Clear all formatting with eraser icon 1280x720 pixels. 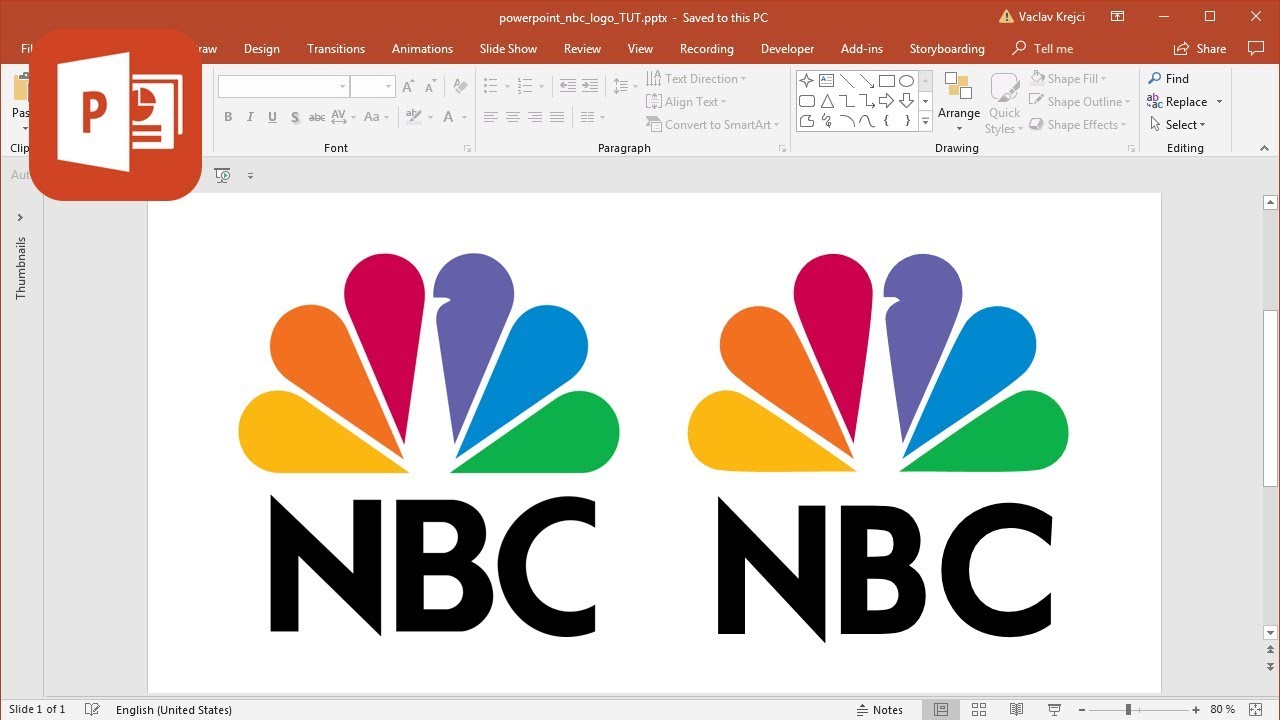(x=460, y=87)
